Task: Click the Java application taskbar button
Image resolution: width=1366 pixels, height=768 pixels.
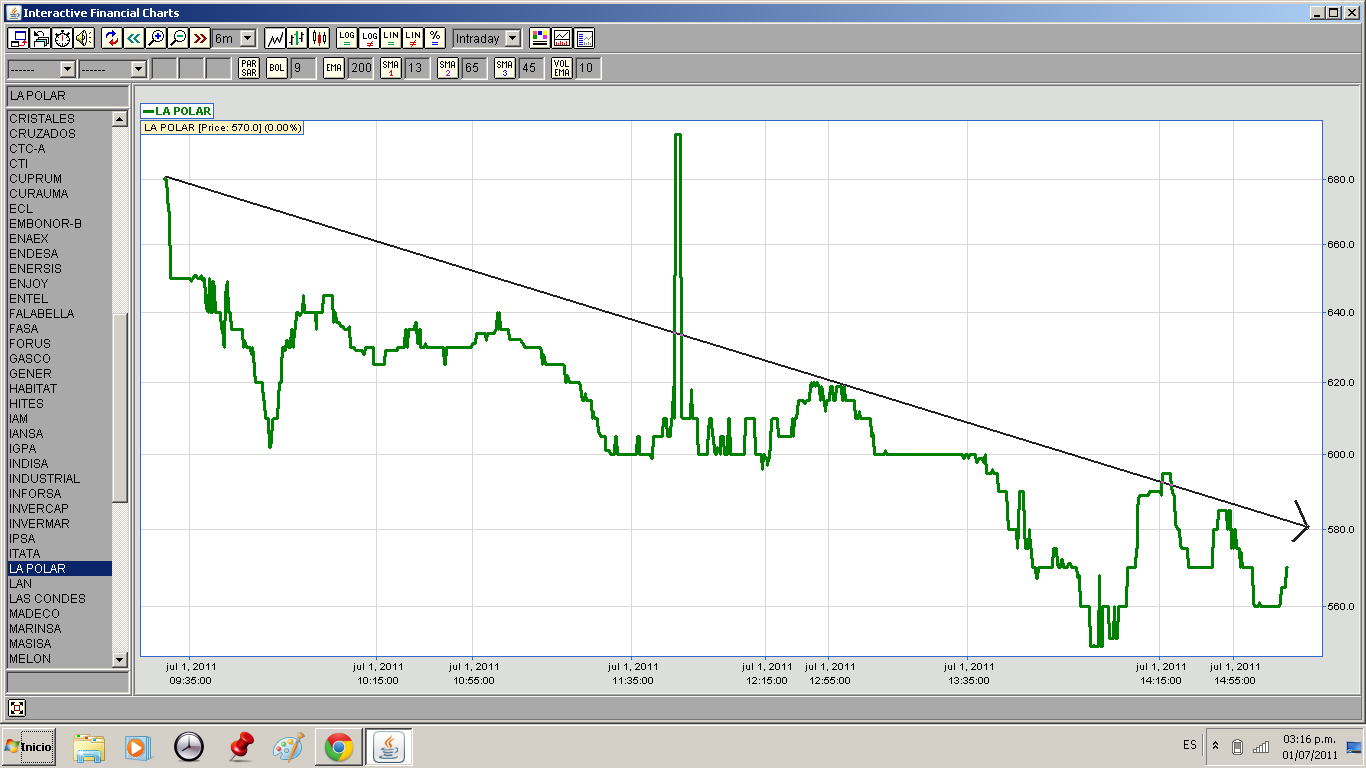Action: (388, 747)
